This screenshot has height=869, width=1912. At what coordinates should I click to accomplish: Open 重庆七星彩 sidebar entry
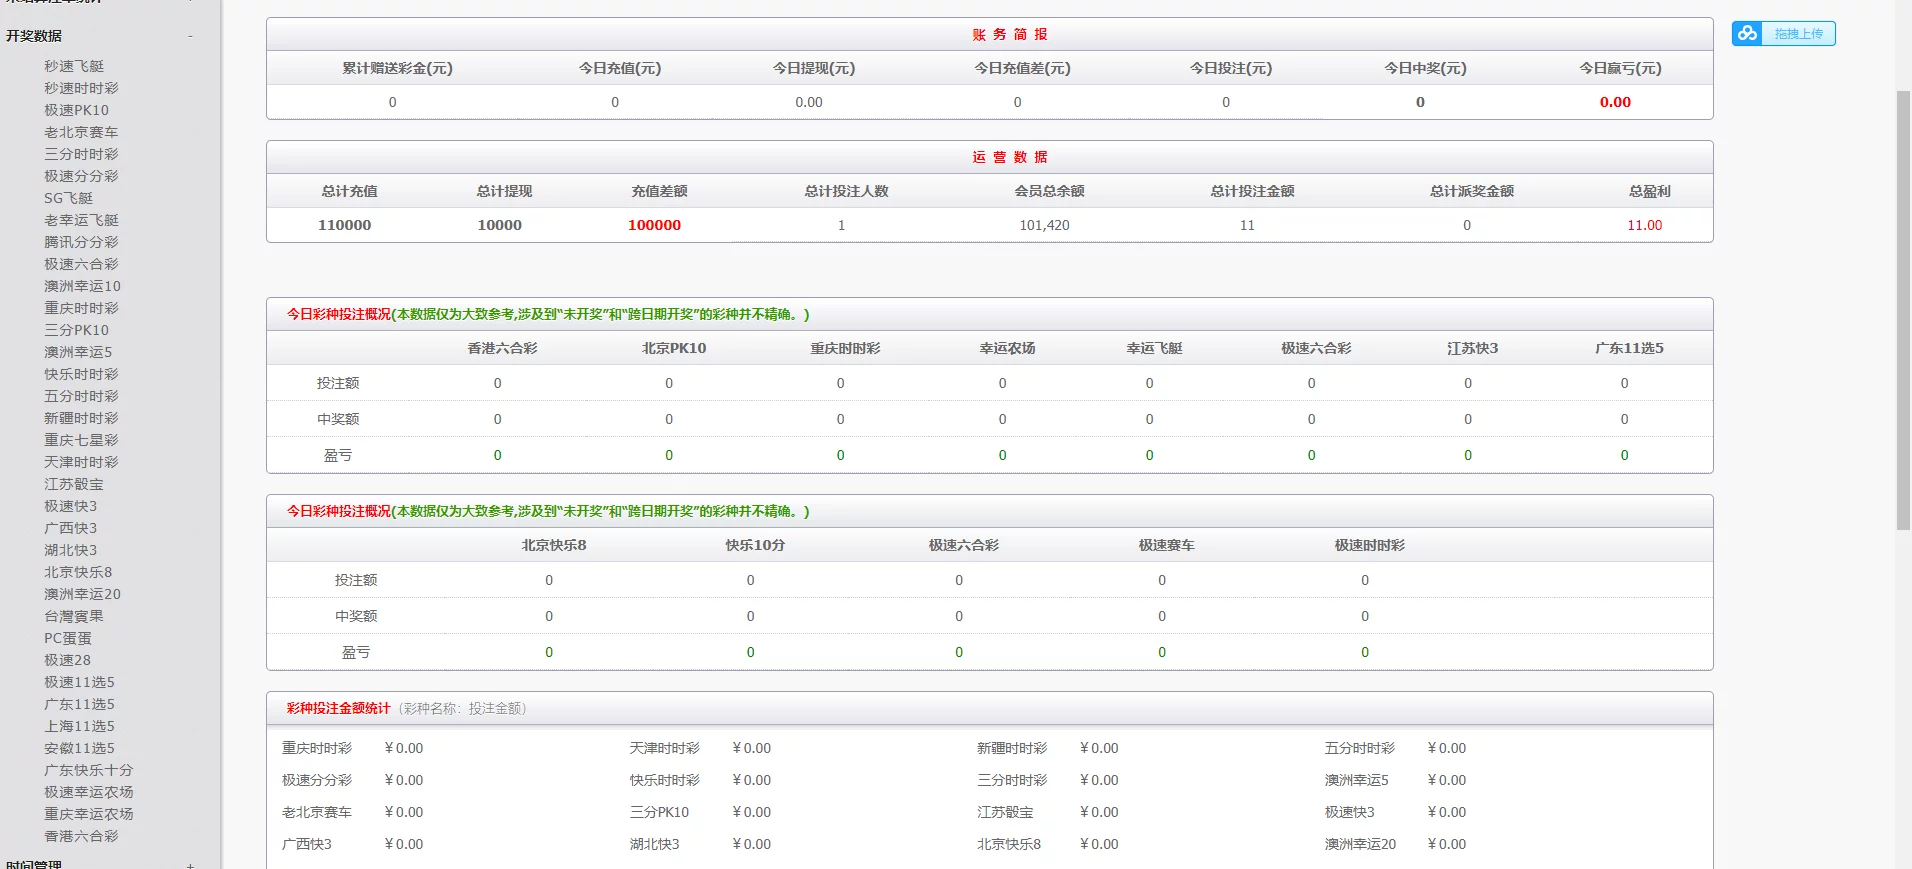coord(81,440)
